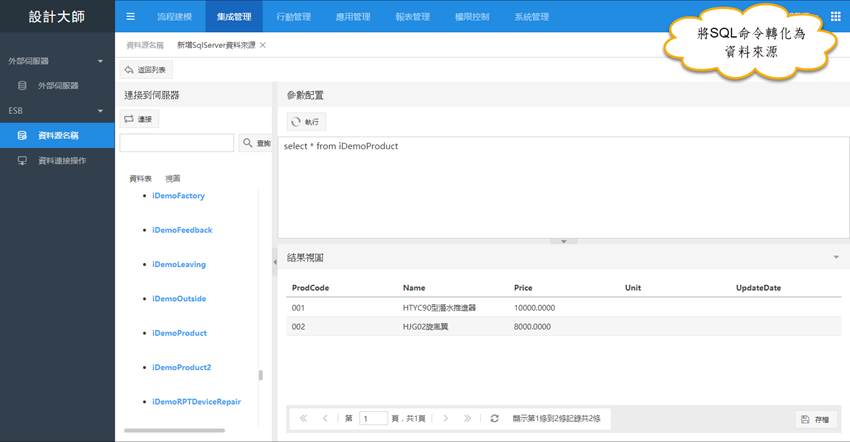Open the iDemoProduct table link

179,333
